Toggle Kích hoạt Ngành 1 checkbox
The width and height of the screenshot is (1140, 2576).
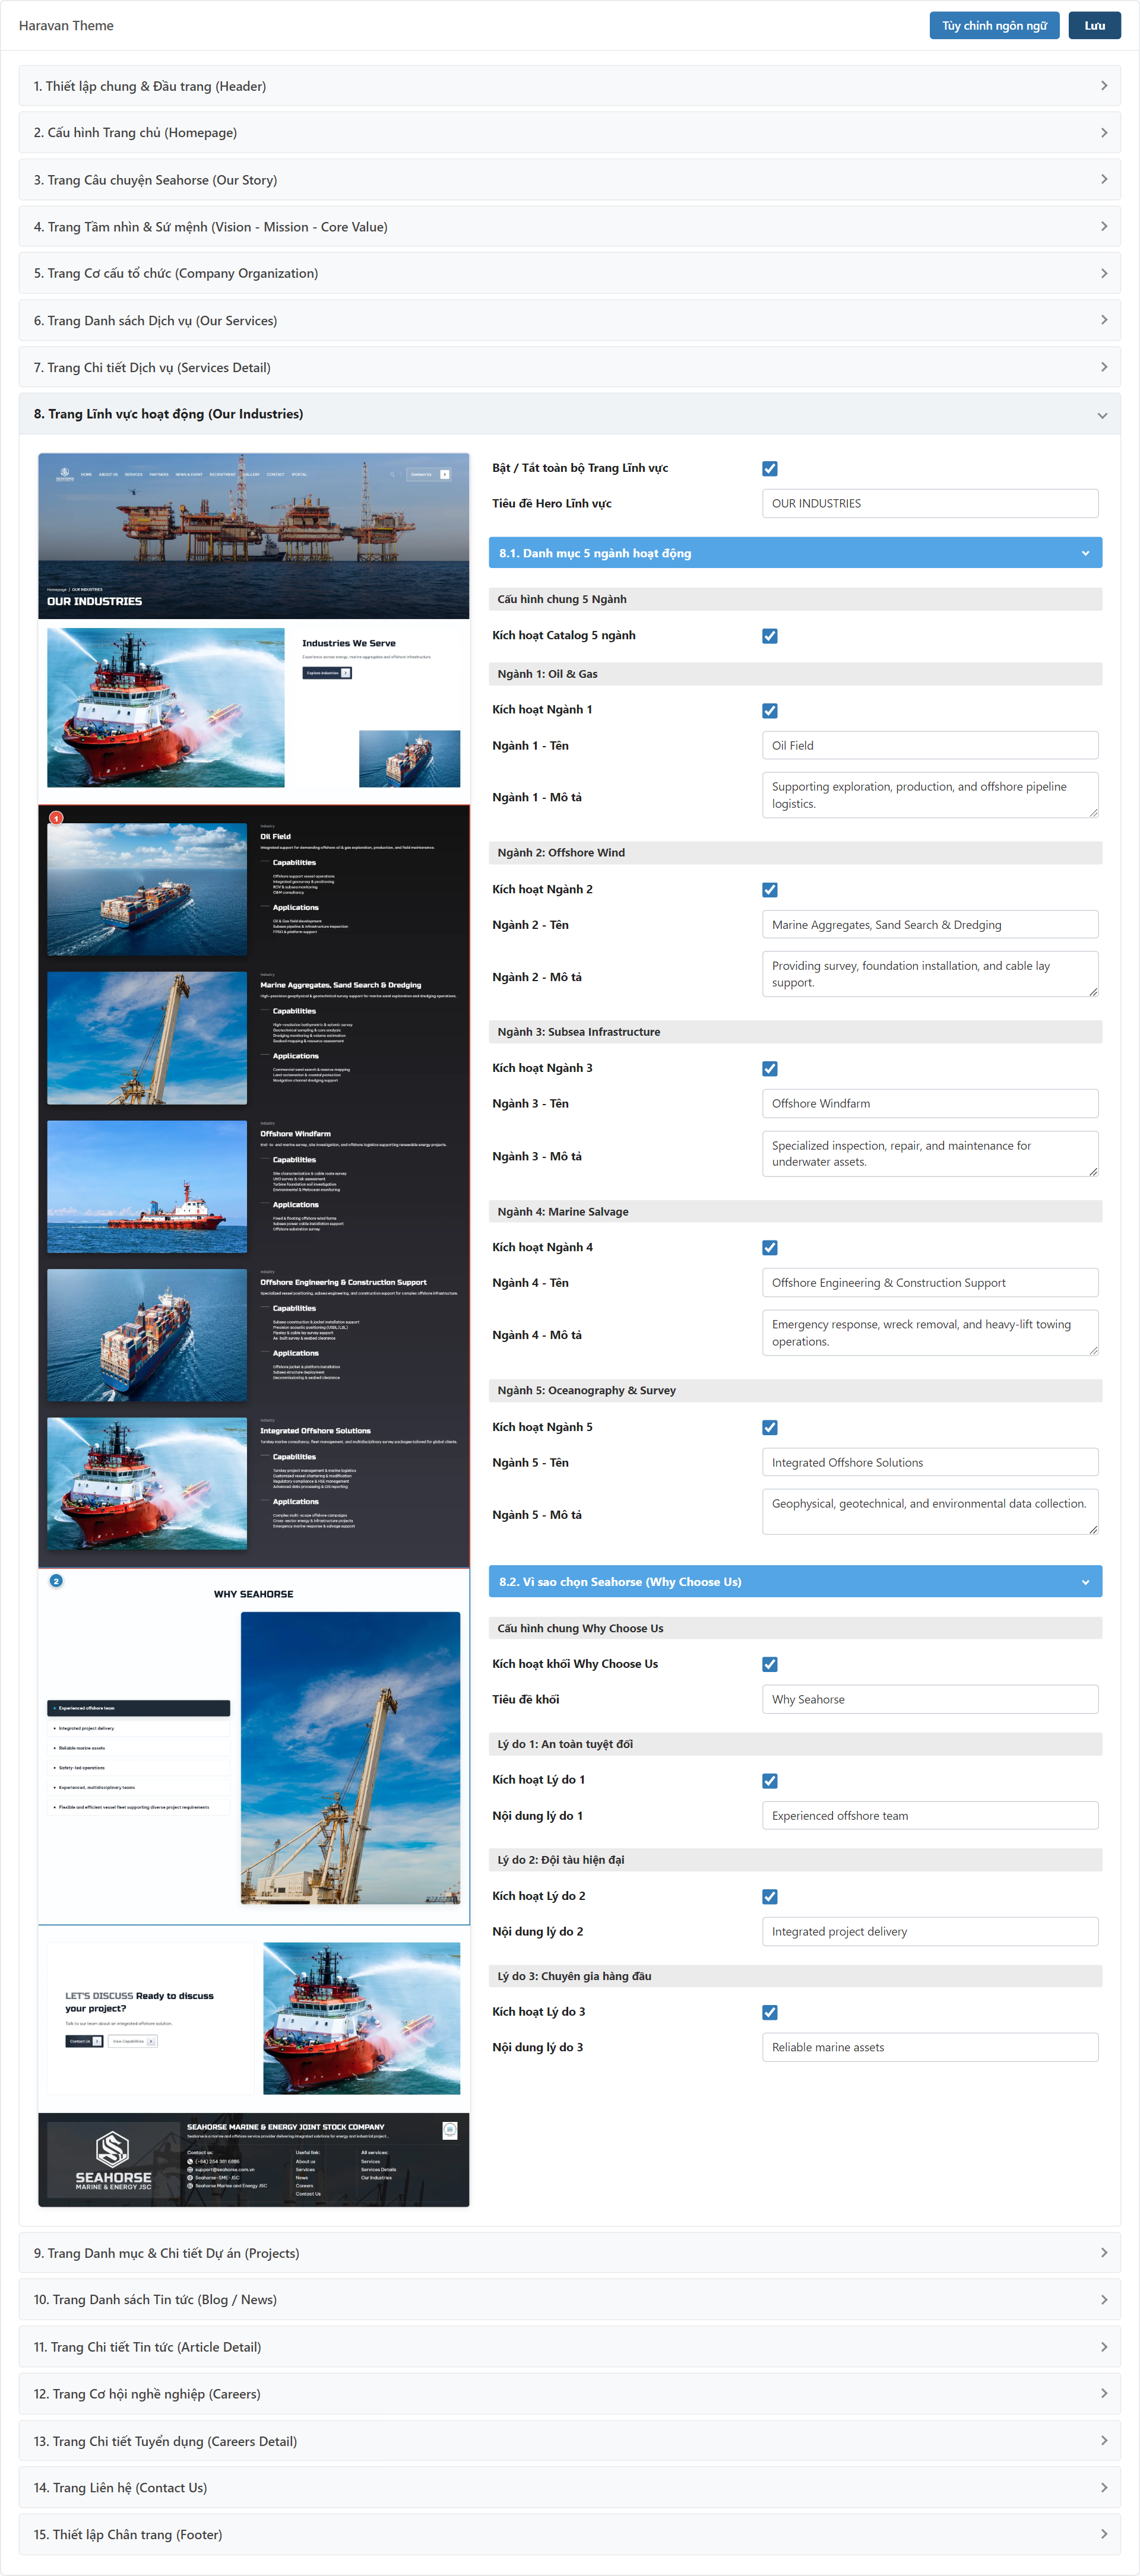coord(770,710)
